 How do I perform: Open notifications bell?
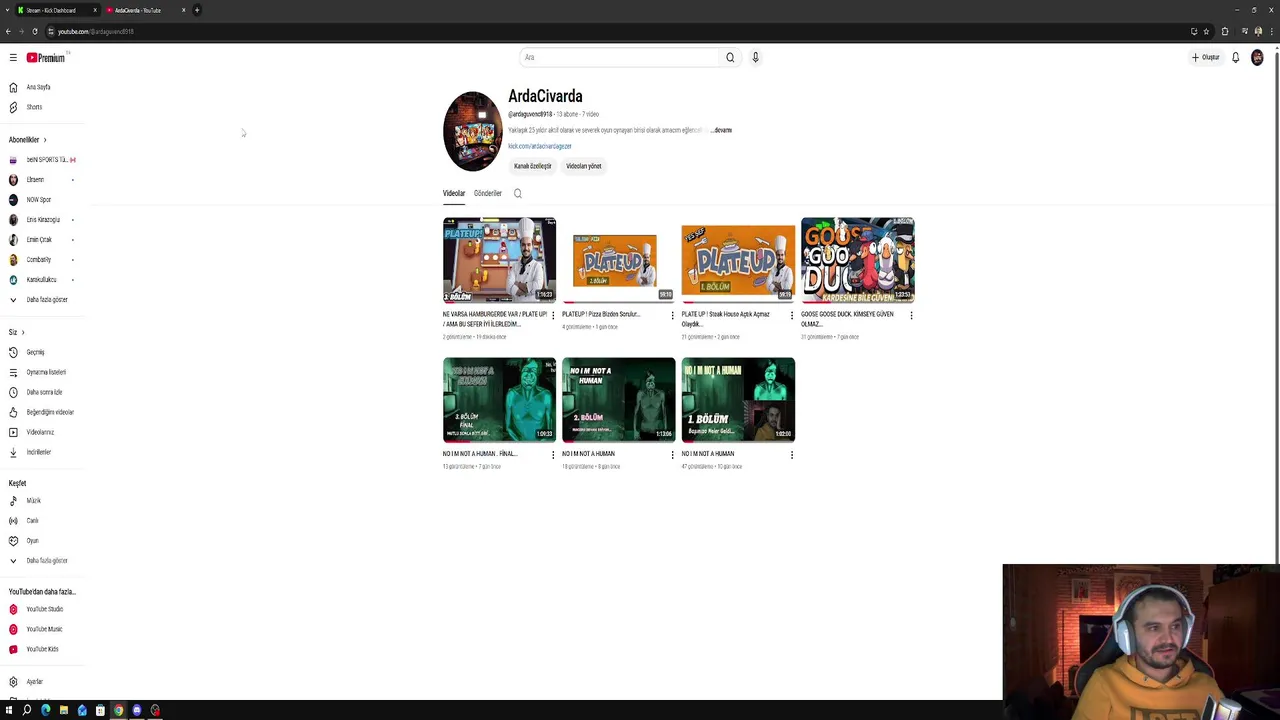point(1235,58)
